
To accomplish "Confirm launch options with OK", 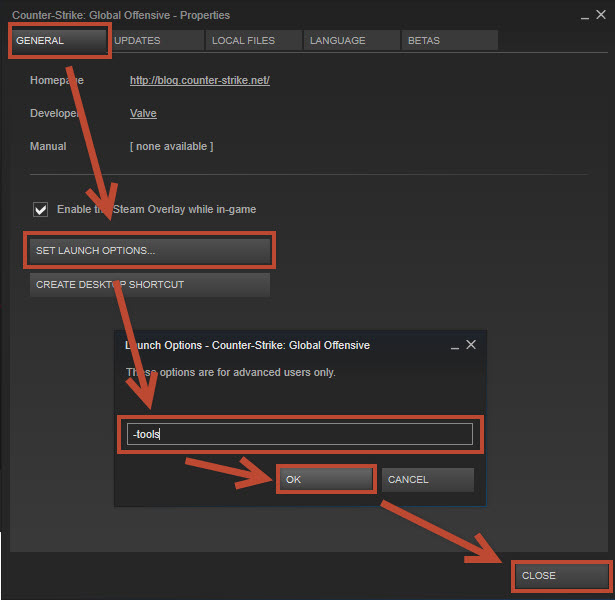I will [x=326, y=479].
